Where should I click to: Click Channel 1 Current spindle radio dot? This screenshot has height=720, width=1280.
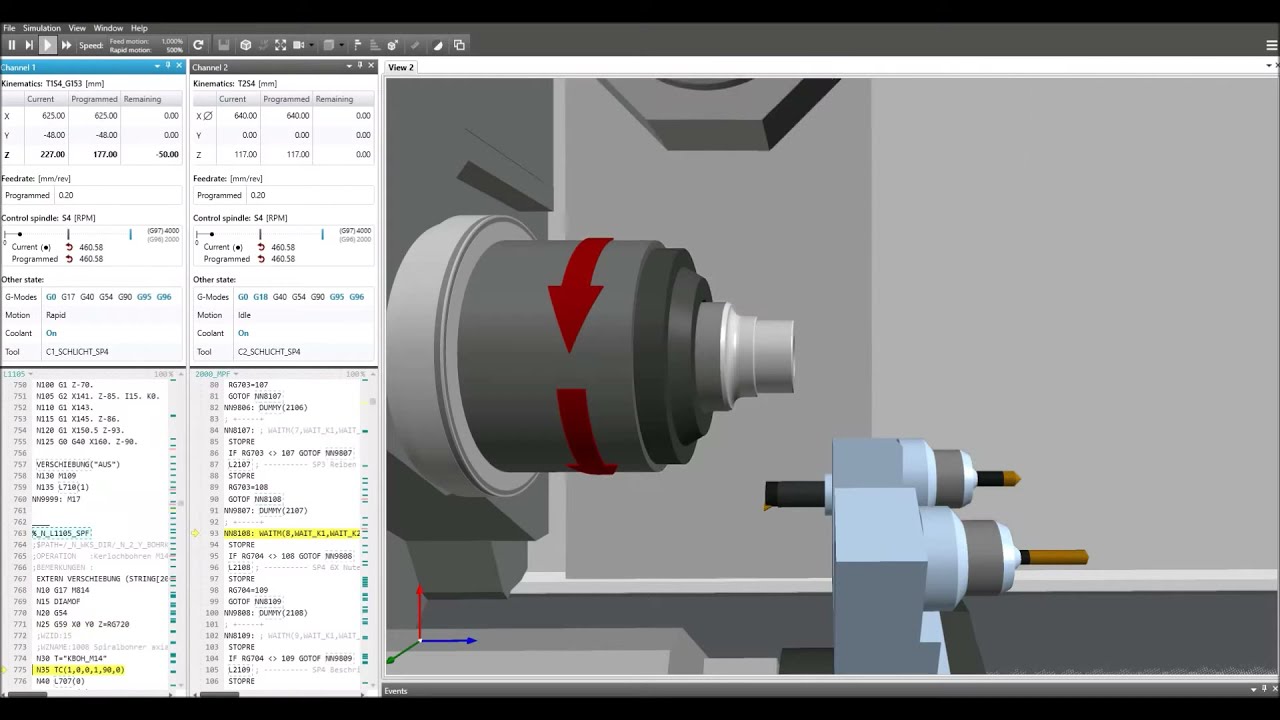tap(45, 247)
